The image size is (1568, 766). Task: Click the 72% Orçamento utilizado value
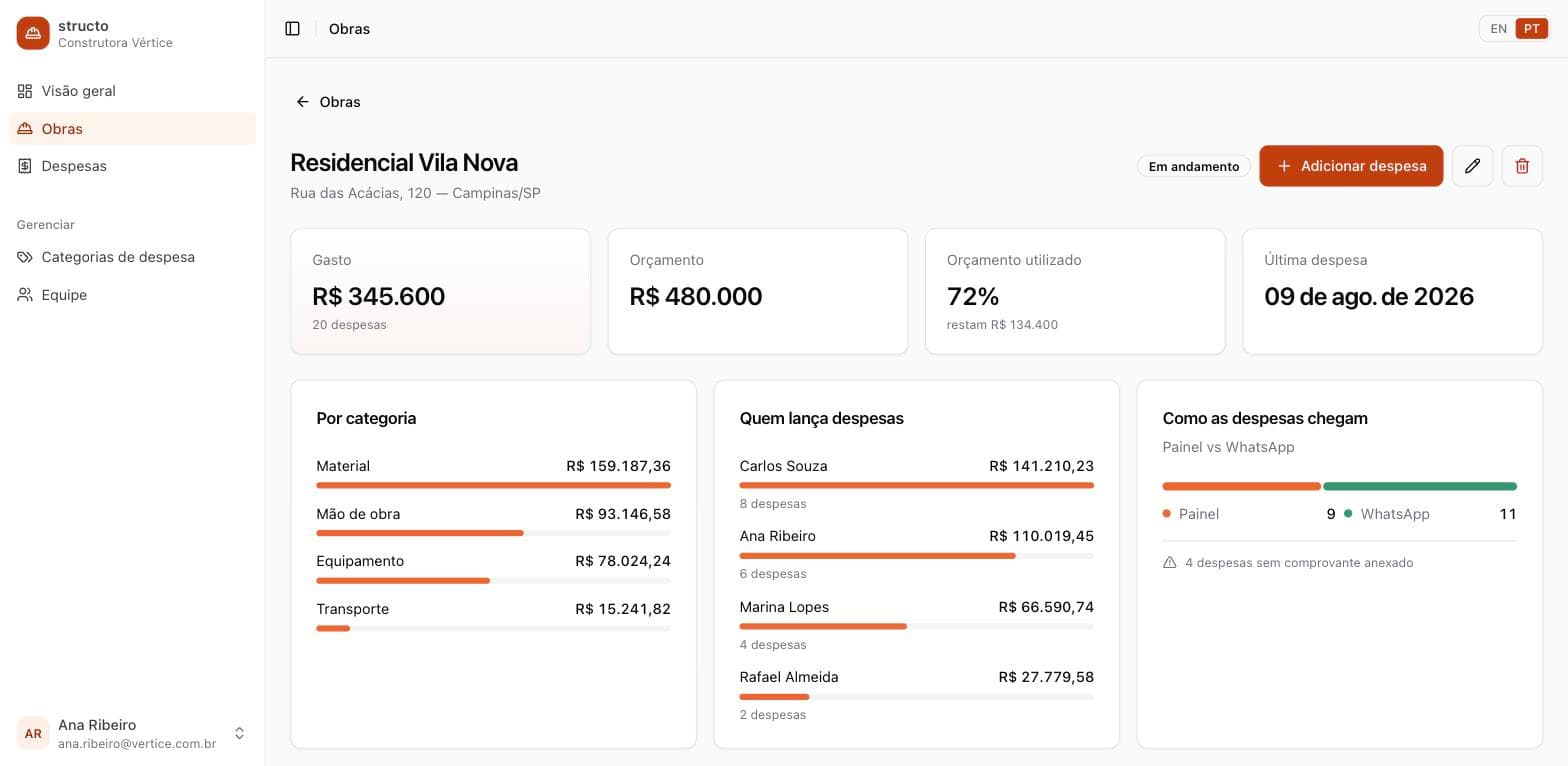click(973, 296)
